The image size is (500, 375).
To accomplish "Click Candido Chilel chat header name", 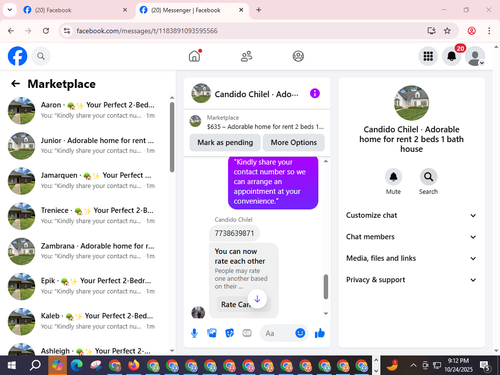I will pyautogui.click(x=256, y=94).
